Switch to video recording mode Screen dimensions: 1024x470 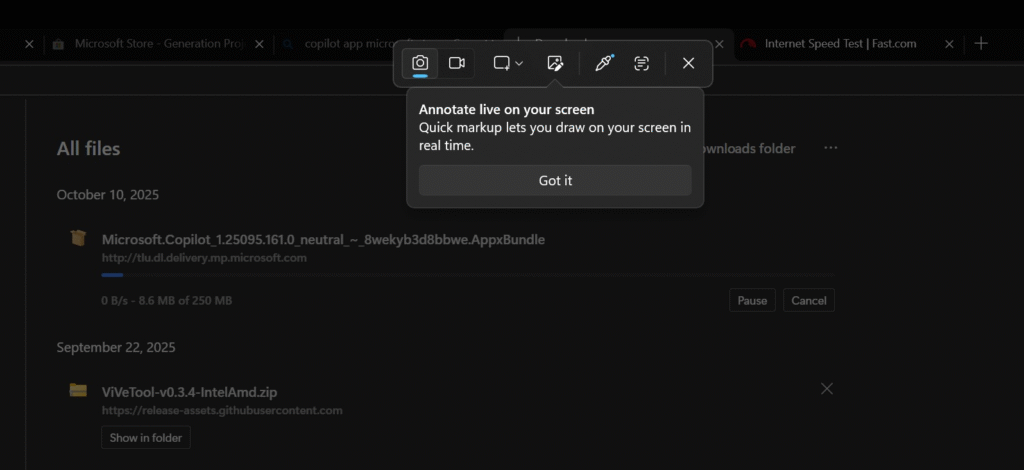click(457, 63)
